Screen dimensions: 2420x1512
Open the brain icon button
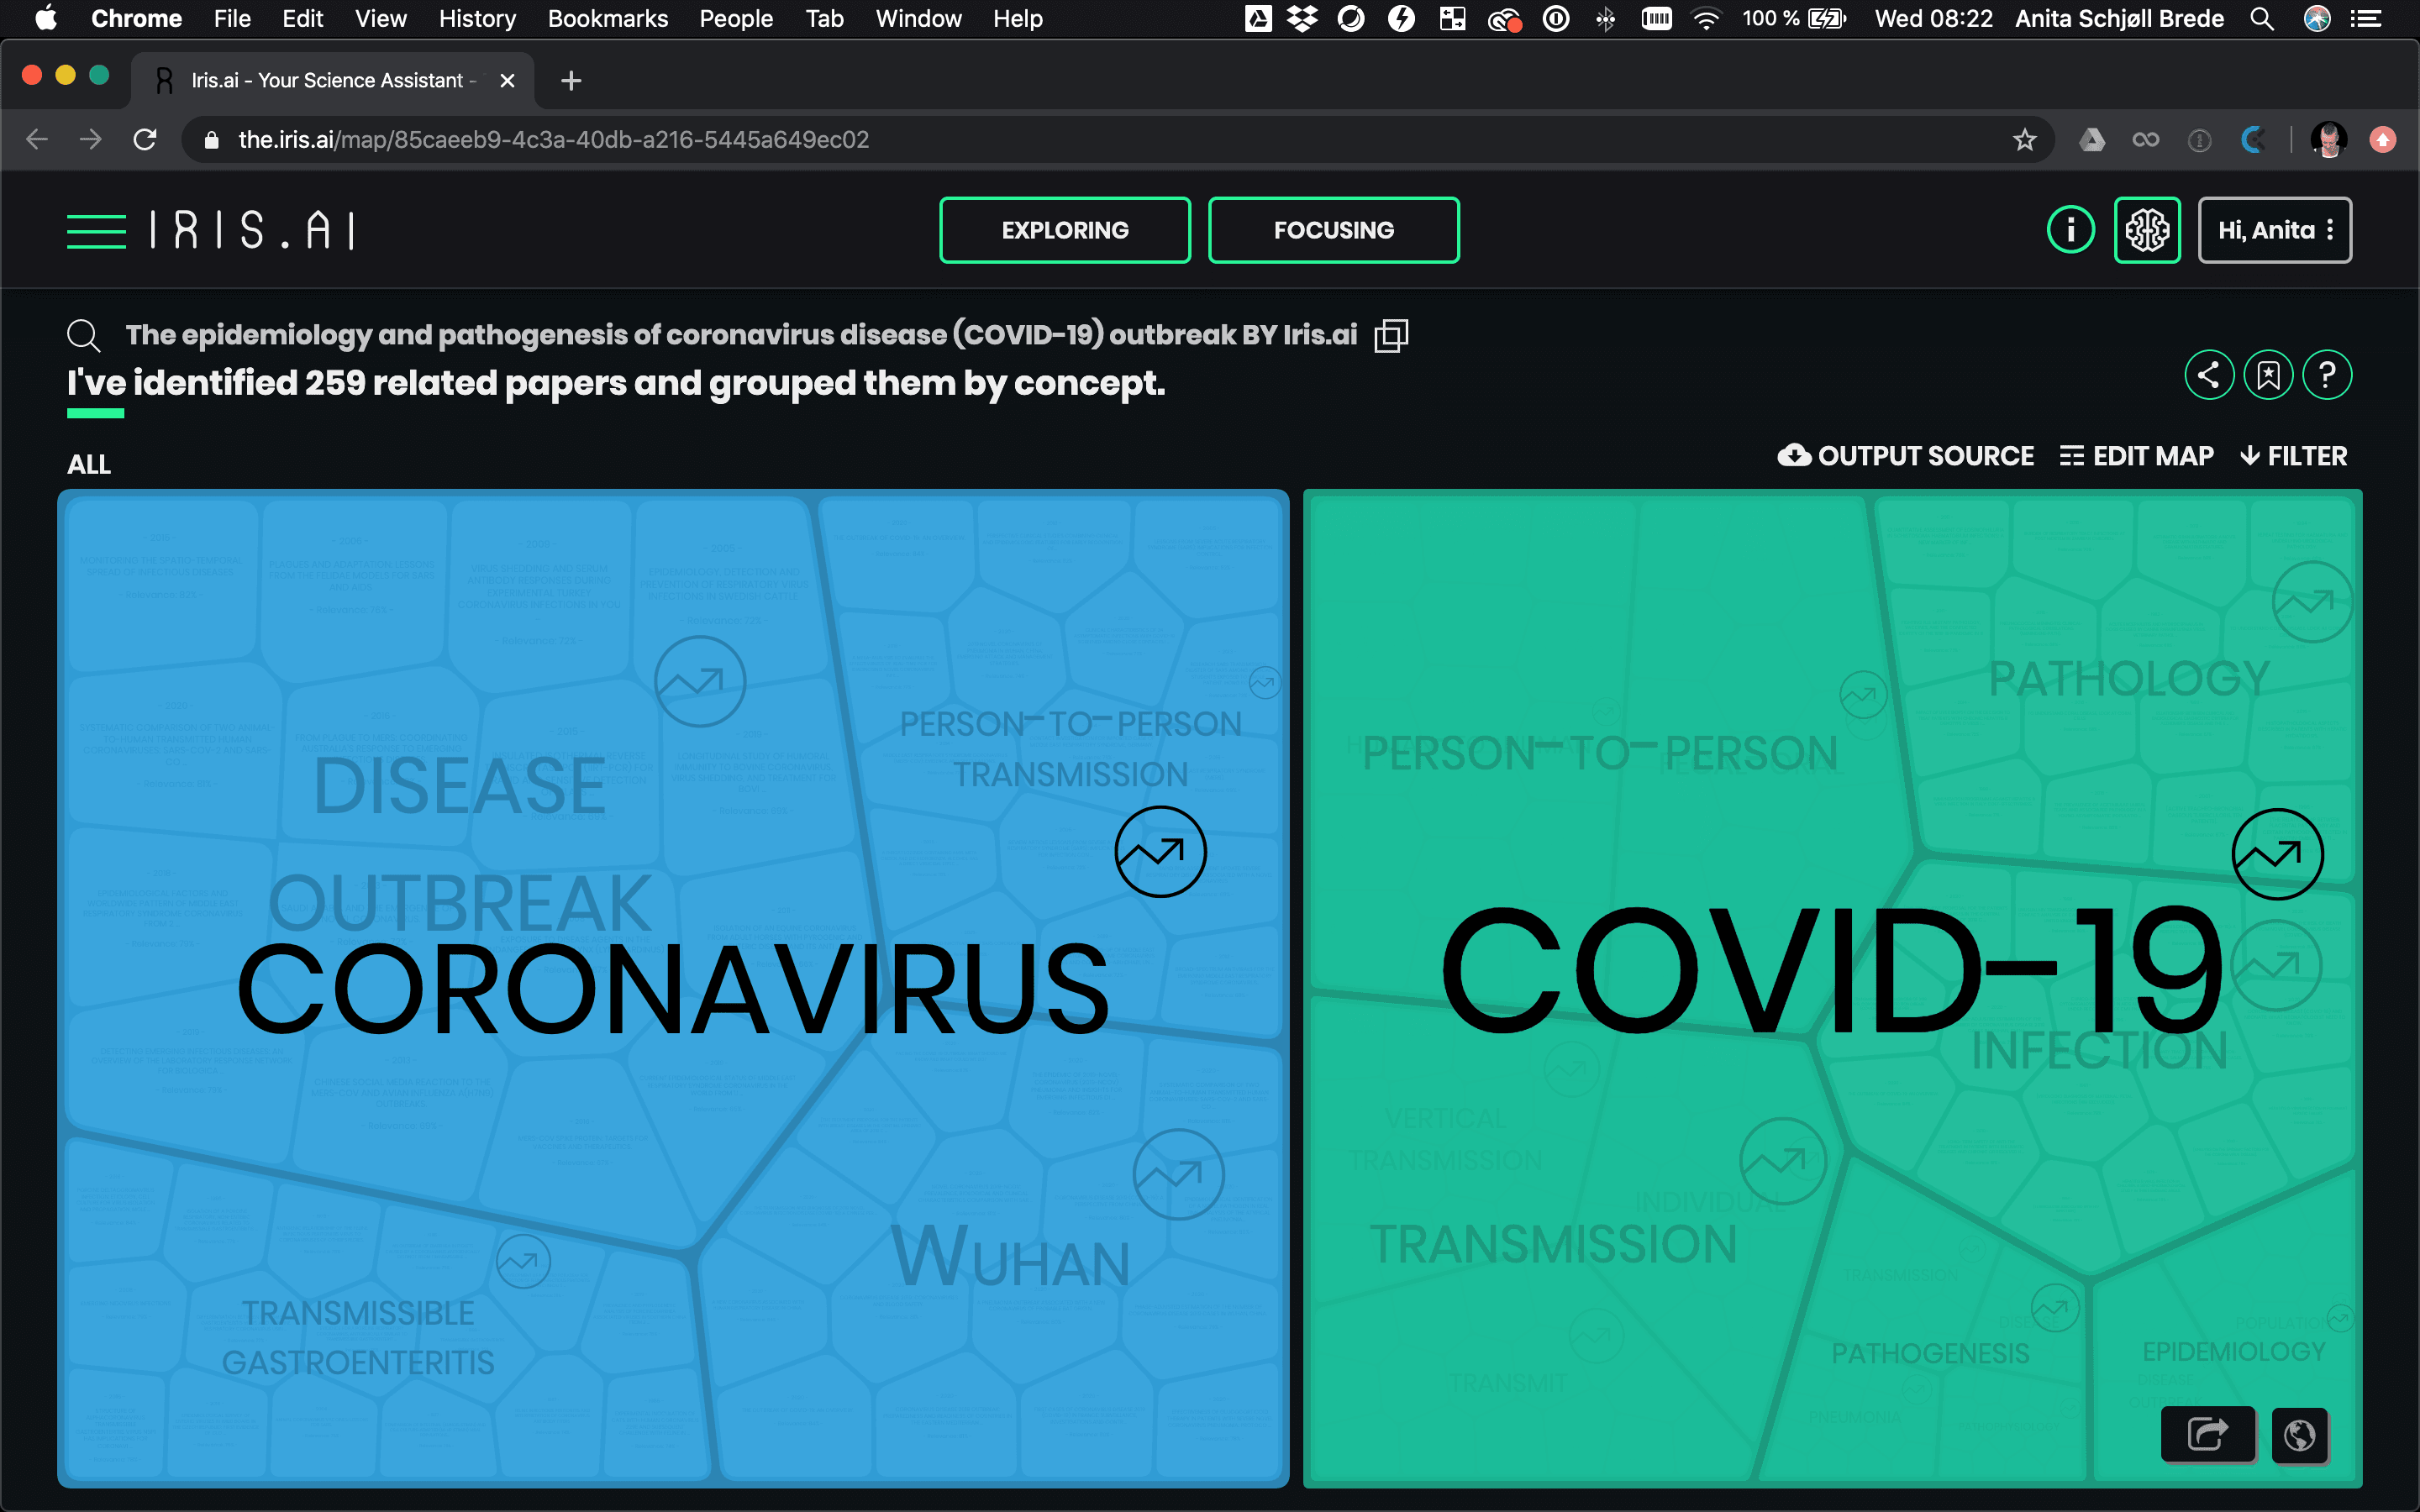[2147, 231]
